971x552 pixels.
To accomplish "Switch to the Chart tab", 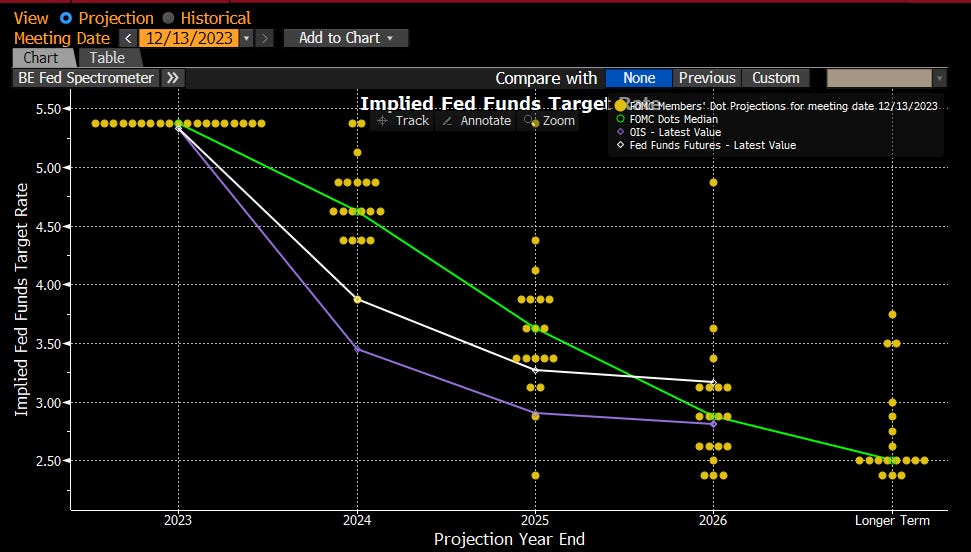I will coord(41,58).
